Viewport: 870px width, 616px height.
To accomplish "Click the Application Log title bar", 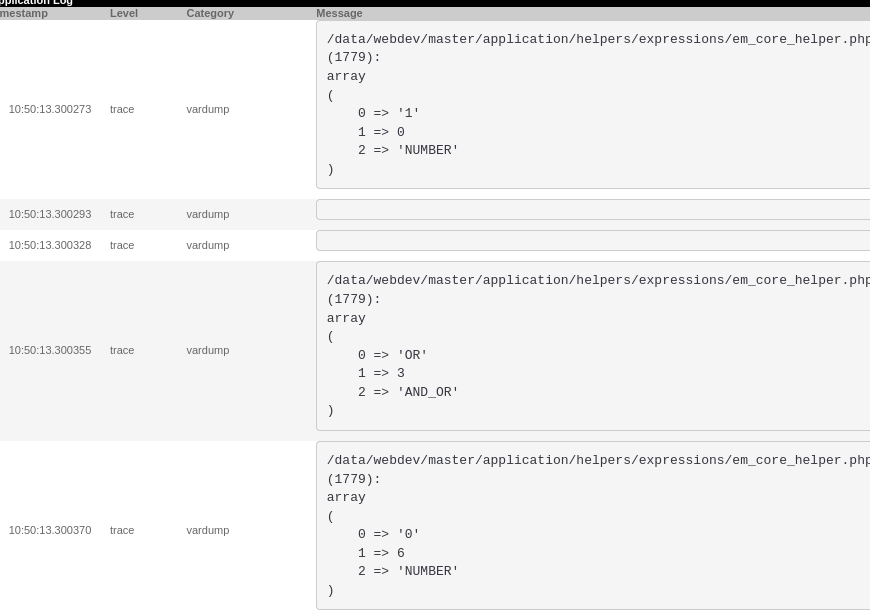I will (x=37, y=2).
